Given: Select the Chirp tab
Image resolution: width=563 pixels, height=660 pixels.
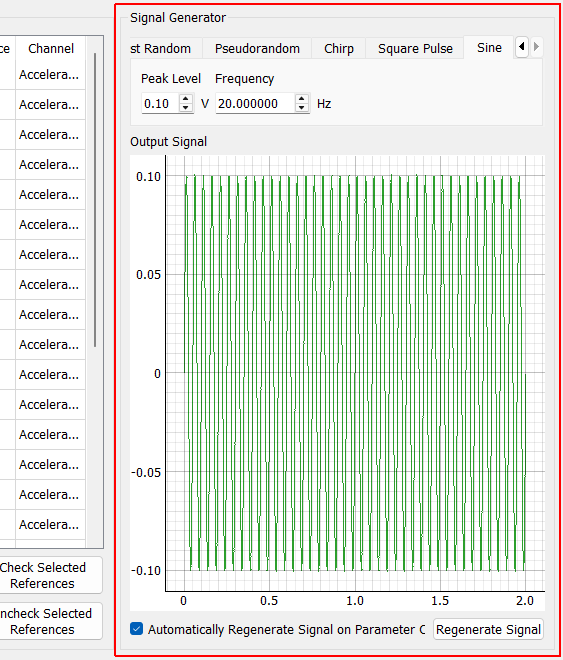Looking at the screenshot, I should click(339, 49).
